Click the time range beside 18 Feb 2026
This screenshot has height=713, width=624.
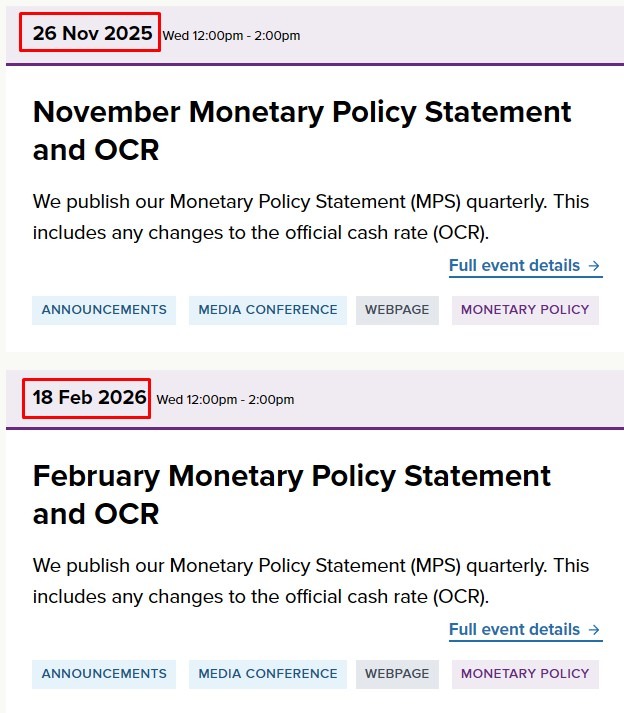click(x=226, y=400)
